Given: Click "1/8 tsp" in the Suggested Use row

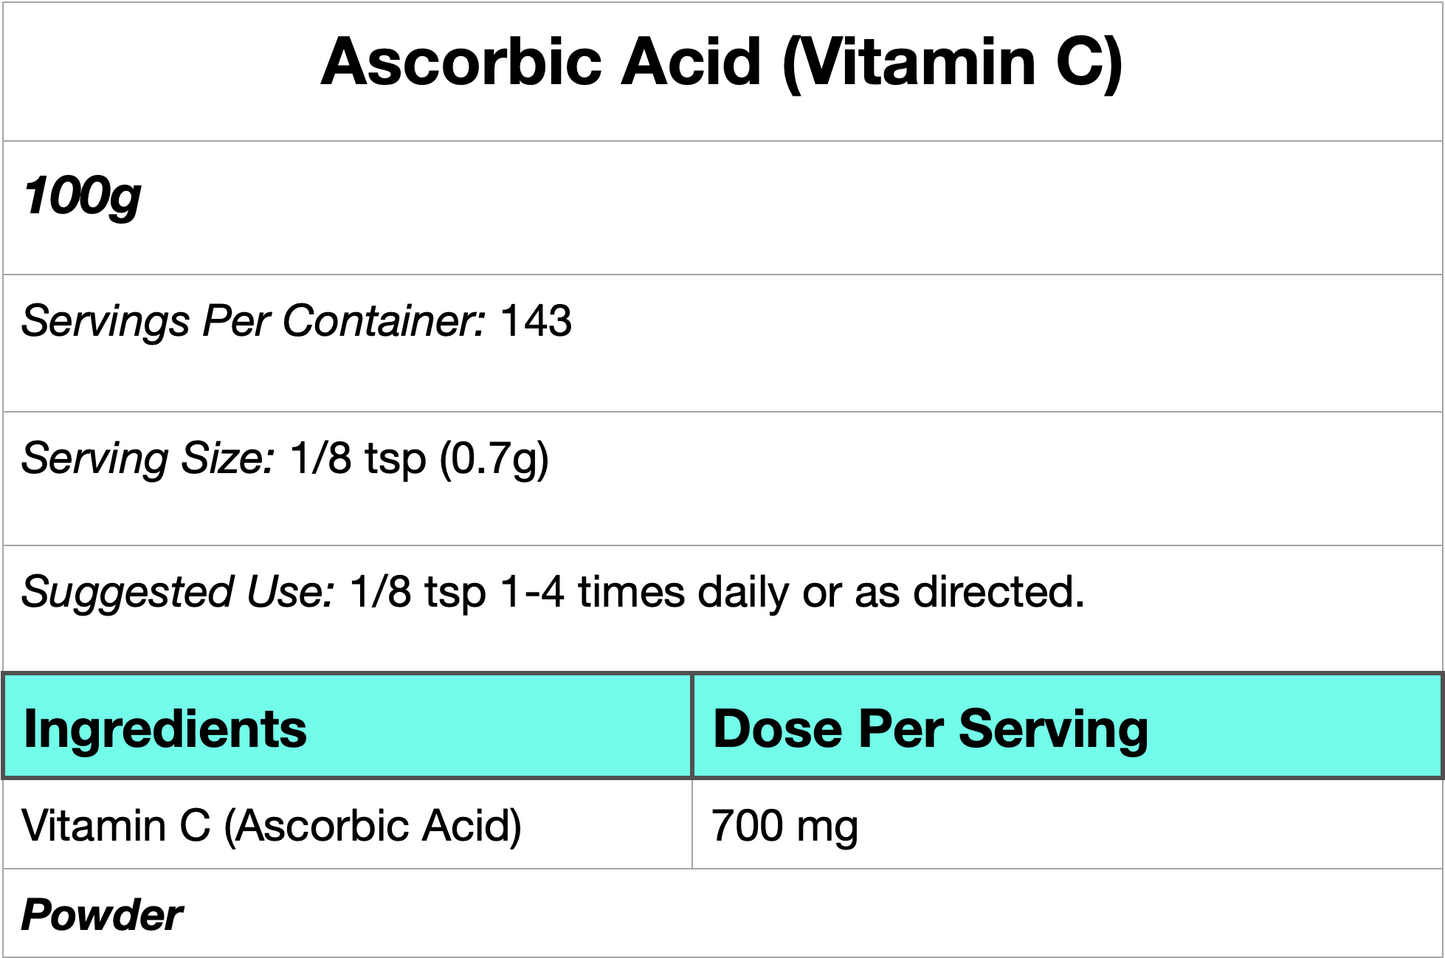Looking at the screenshot, I should (418, 592).
